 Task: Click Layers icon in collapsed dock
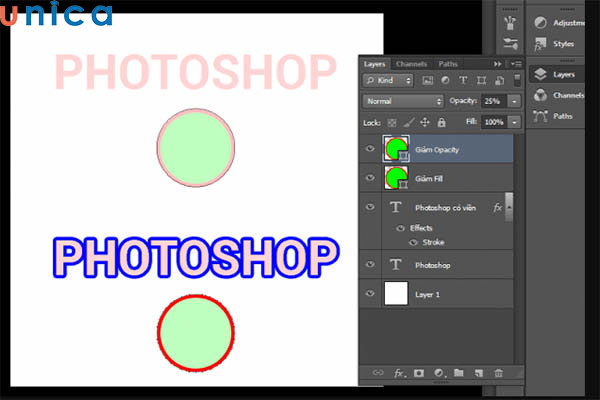pos(540,74)
